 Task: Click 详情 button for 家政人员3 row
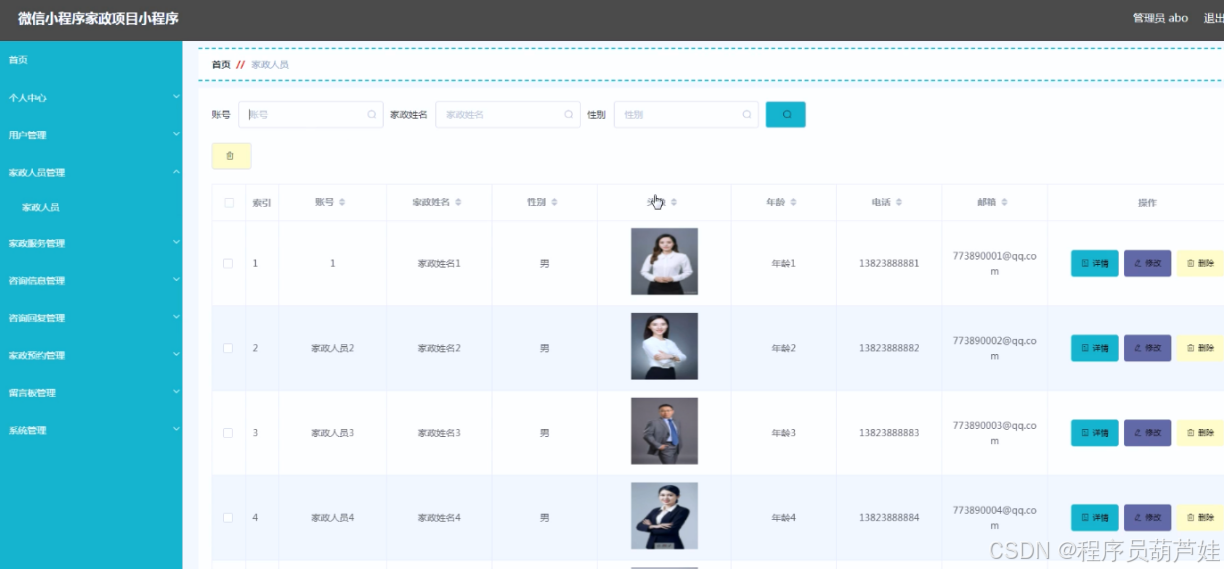point(1095,433)
